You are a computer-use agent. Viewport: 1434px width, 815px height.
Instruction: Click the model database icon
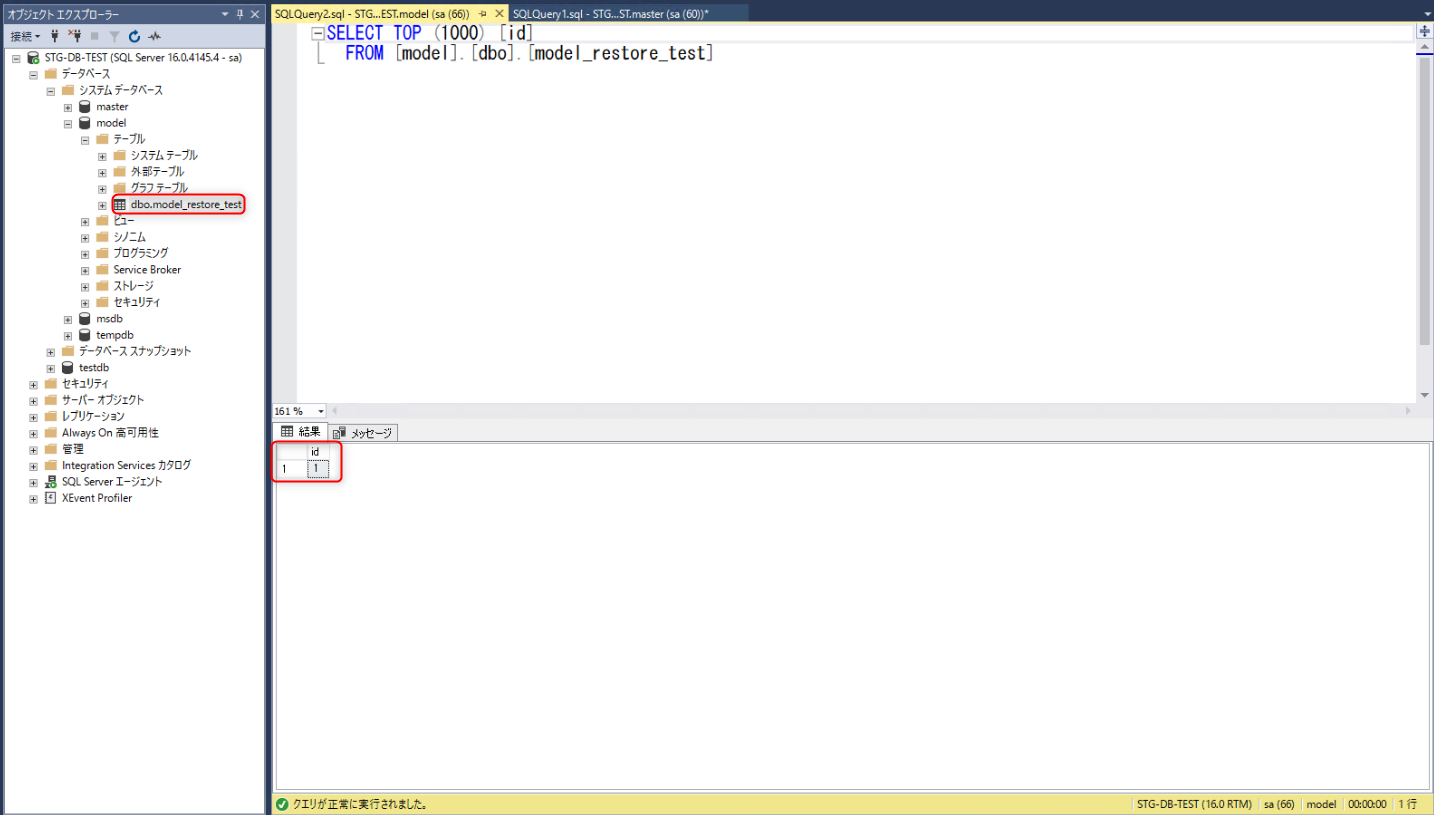[x=84, y=122]
